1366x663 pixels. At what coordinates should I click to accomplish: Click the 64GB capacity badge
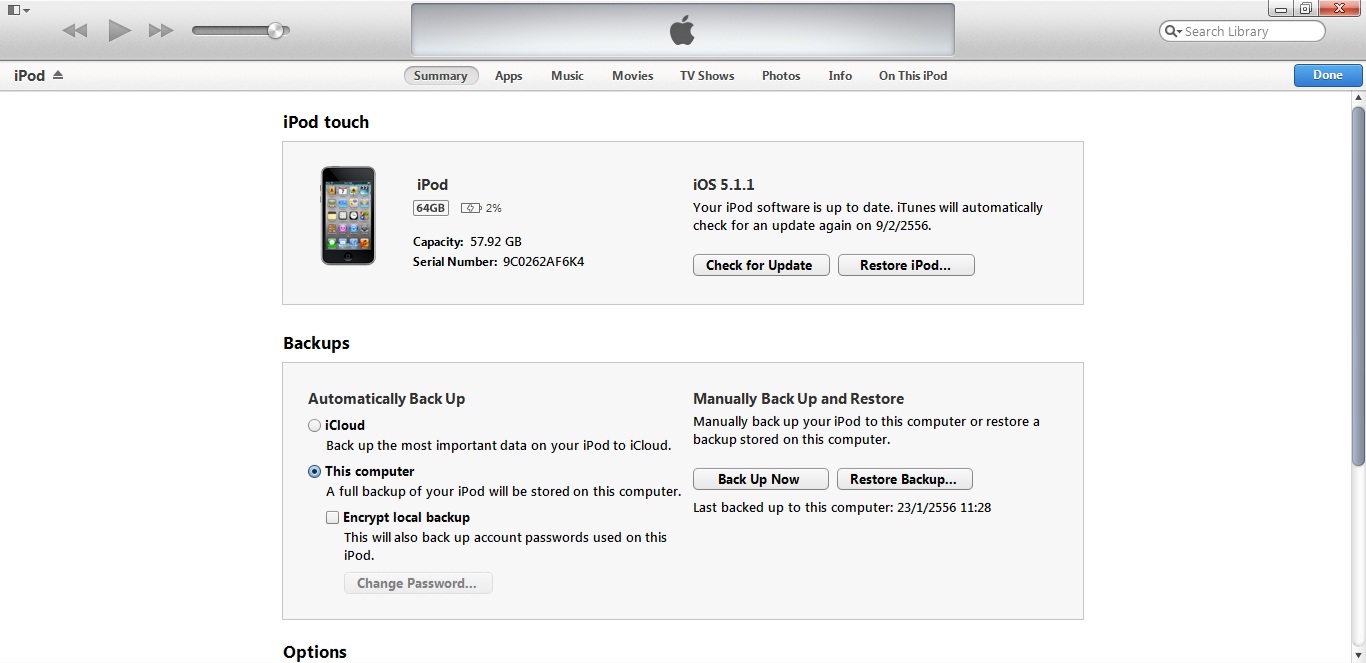[431, 208]
